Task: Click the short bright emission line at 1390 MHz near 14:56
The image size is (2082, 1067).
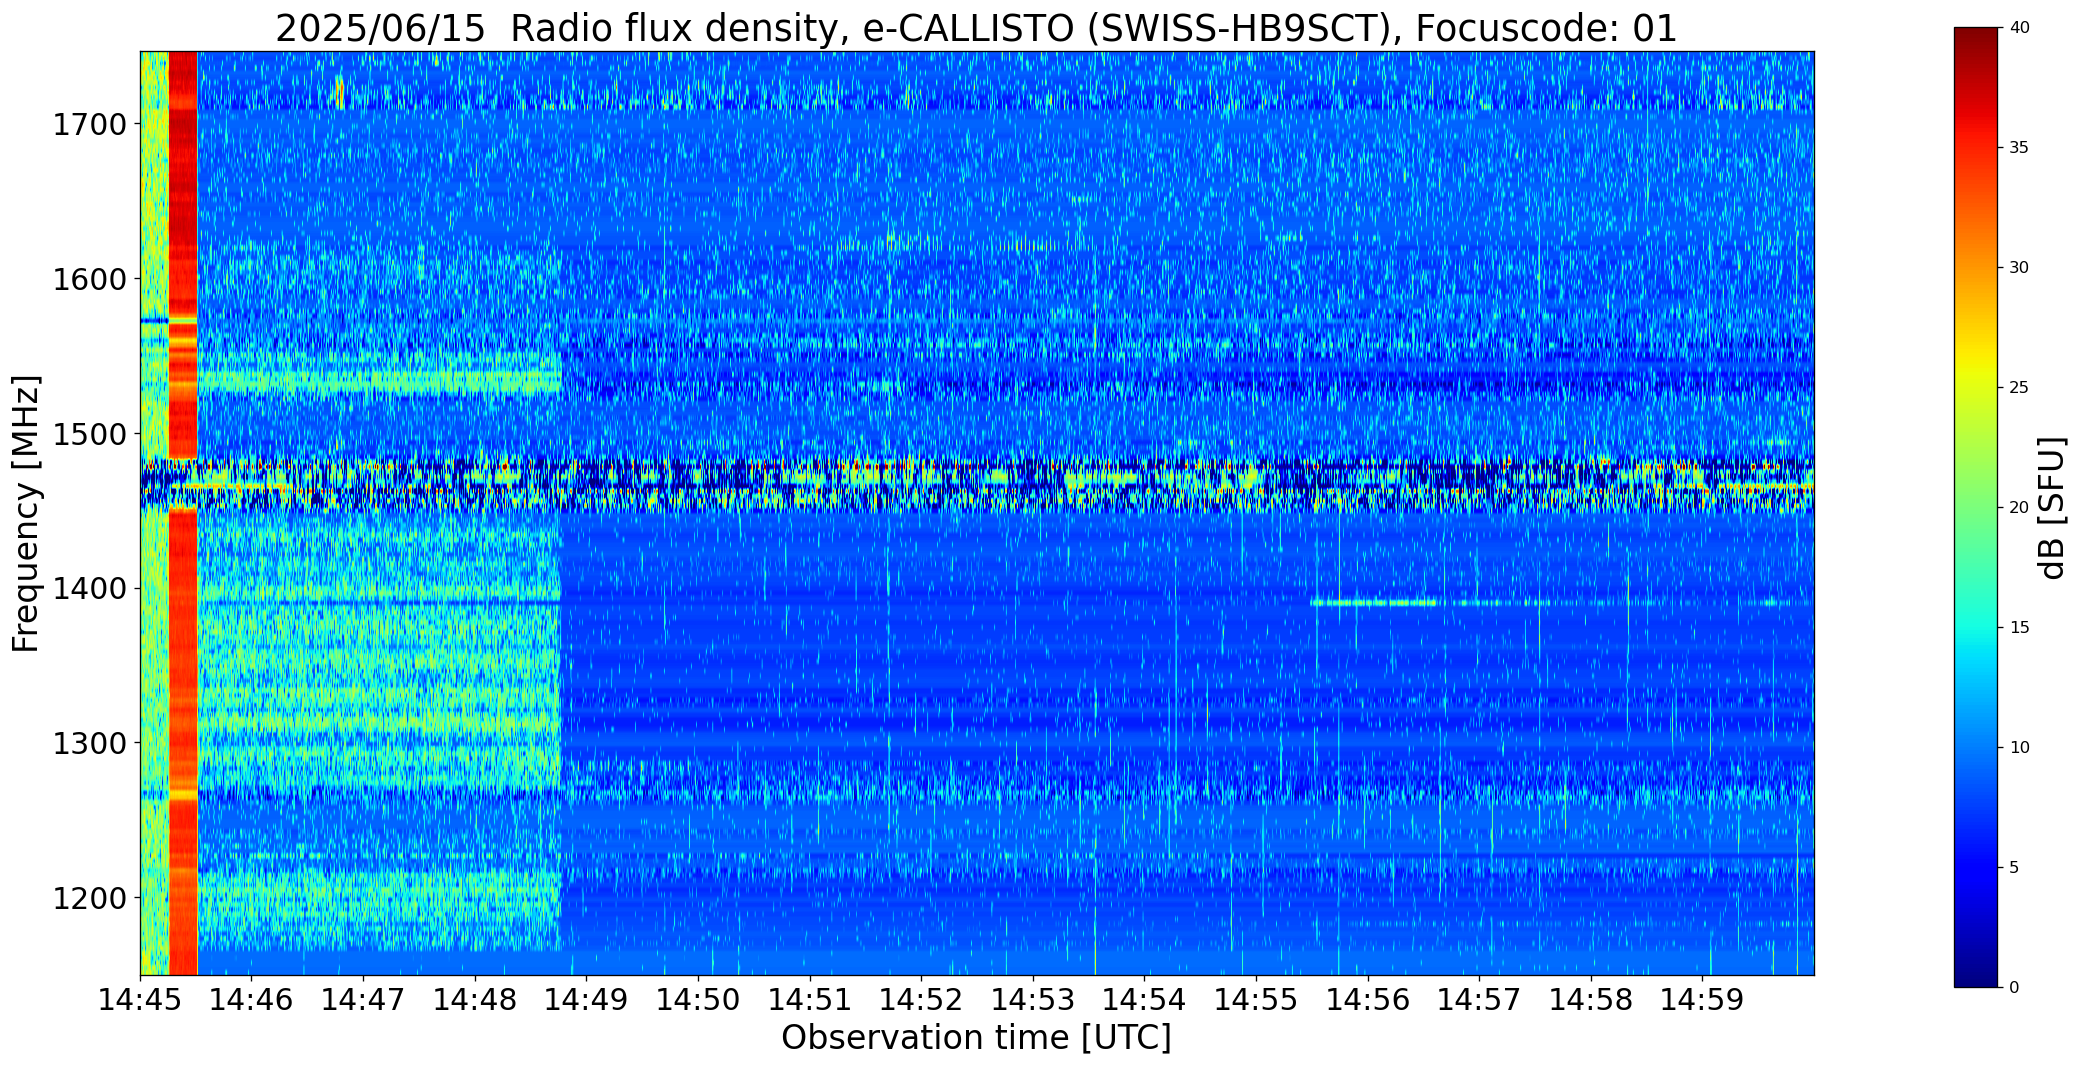Action: click(x=1373, y=602)
